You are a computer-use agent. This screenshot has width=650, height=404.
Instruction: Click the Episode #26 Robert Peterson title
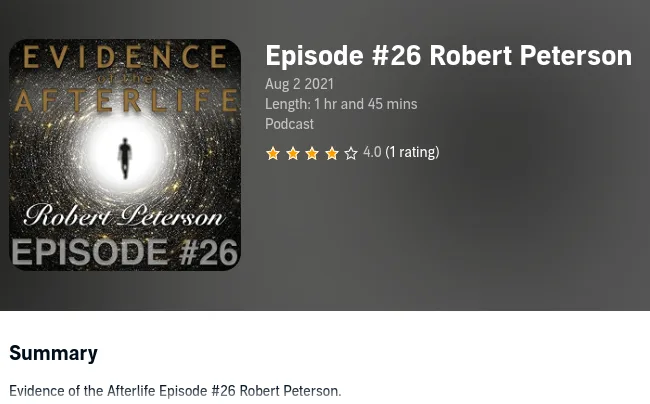[x=449, y=56]
